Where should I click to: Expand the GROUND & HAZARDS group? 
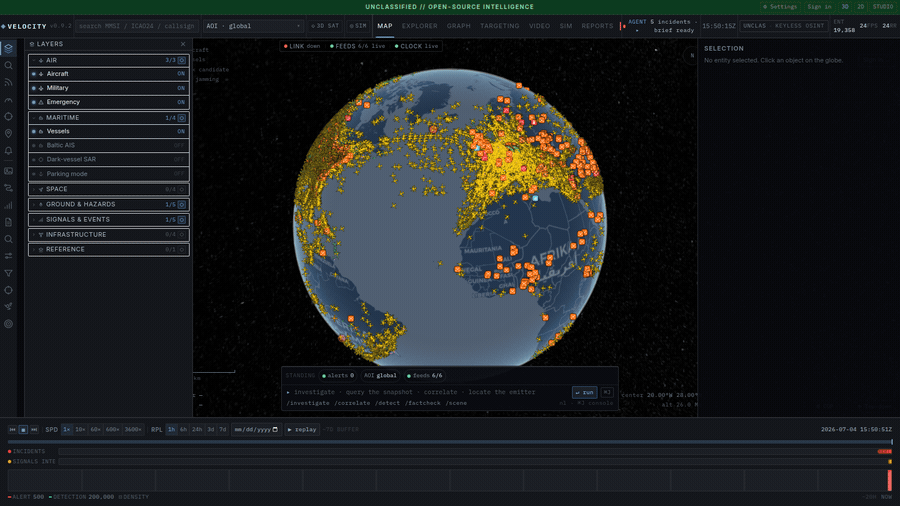coord(34,205)
